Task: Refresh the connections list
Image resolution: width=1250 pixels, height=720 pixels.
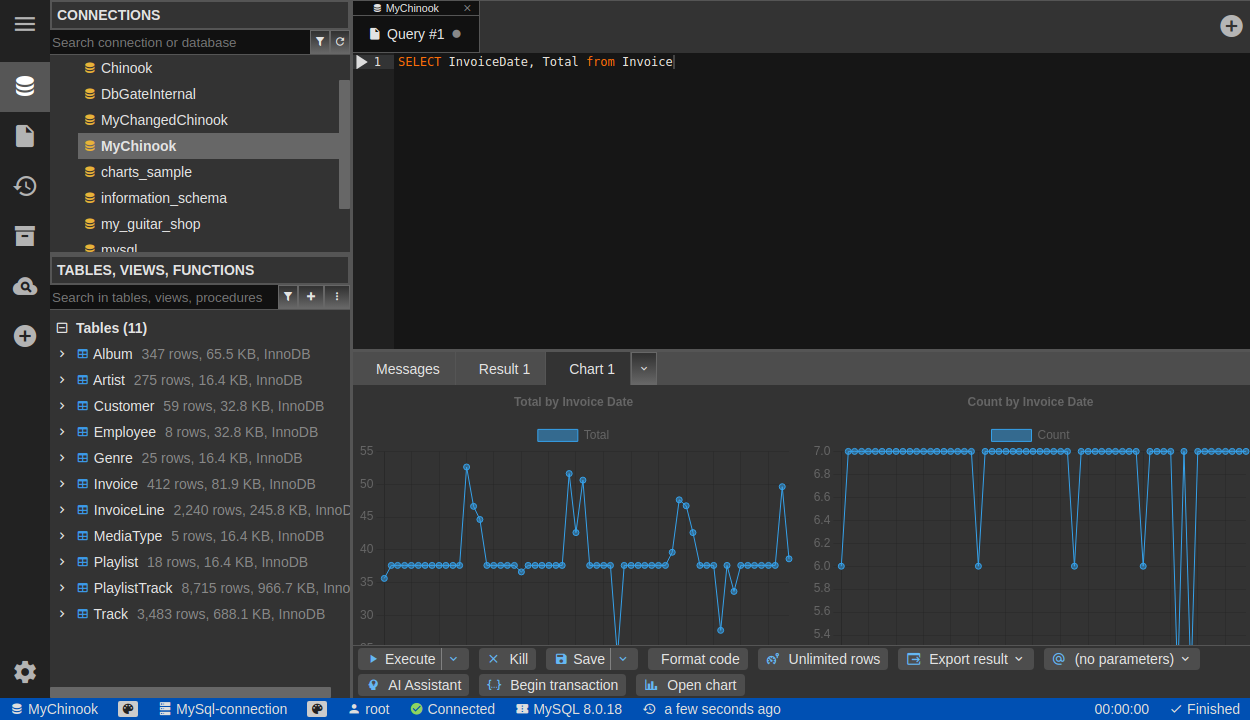Action: click(x=340, y=42)
